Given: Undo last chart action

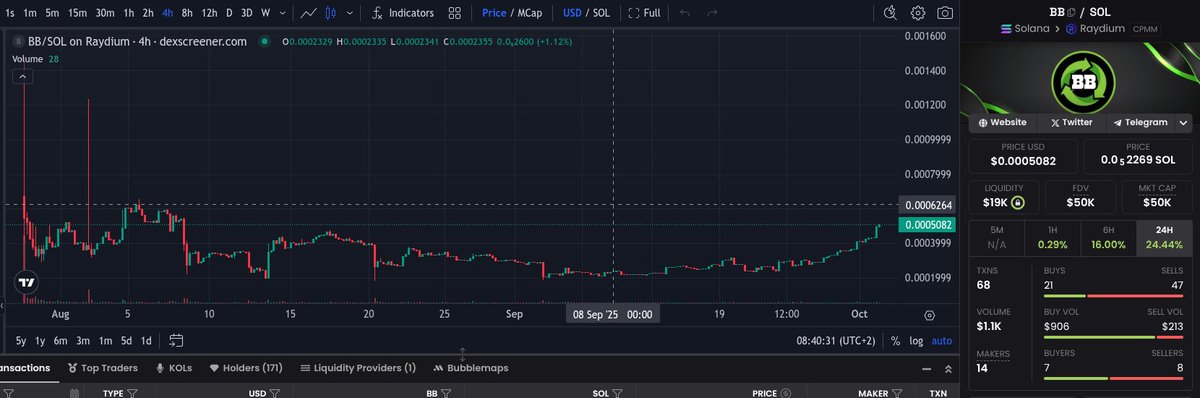Looking at the screenshot, I should click(x=685, y=13).
